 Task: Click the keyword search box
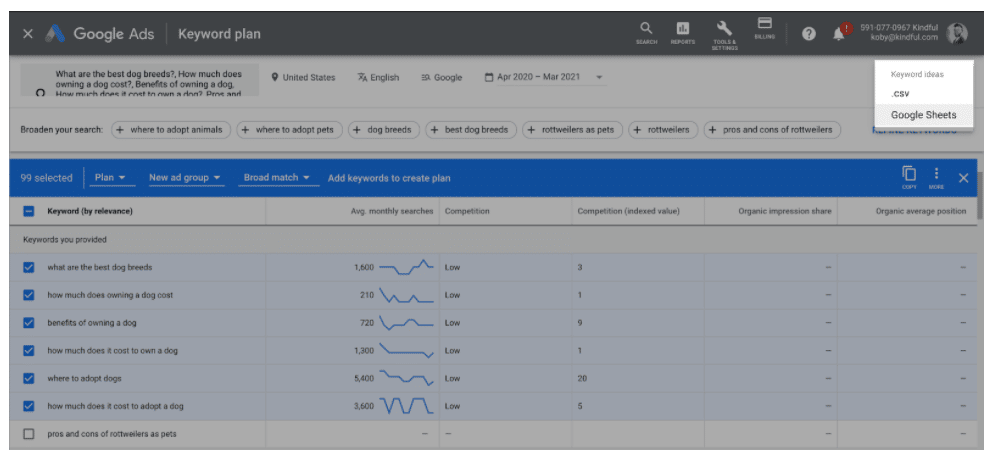140,80
